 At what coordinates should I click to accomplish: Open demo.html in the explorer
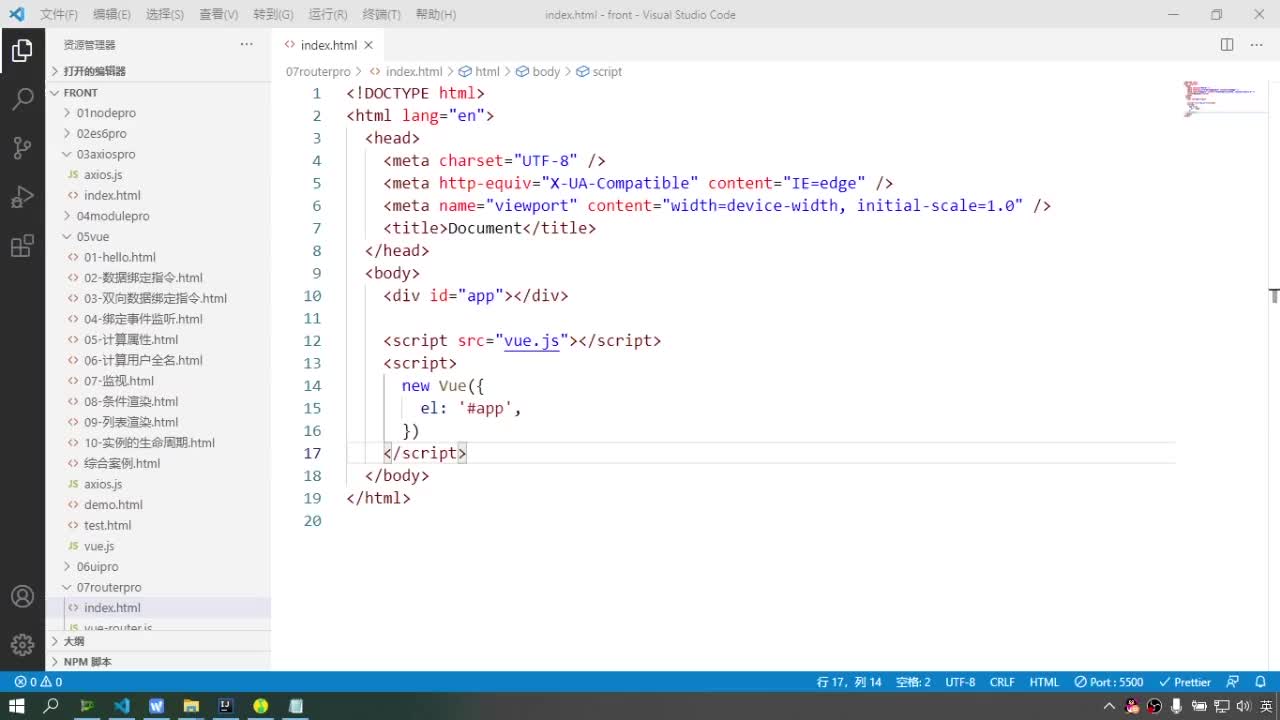click(x=160, y=505)
